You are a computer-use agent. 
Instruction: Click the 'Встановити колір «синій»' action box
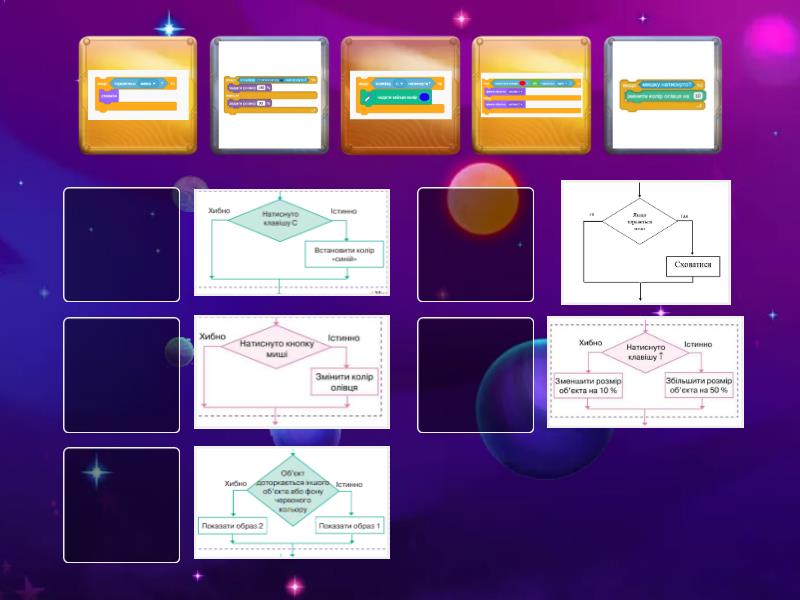[x=343, y=254]
